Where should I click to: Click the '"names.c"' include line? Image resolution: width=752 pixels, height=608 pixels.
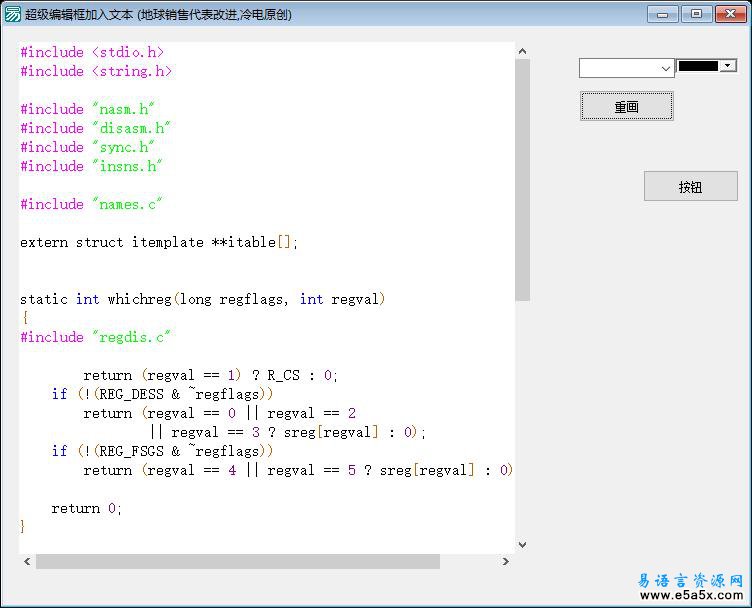click(x=91, y=204)
